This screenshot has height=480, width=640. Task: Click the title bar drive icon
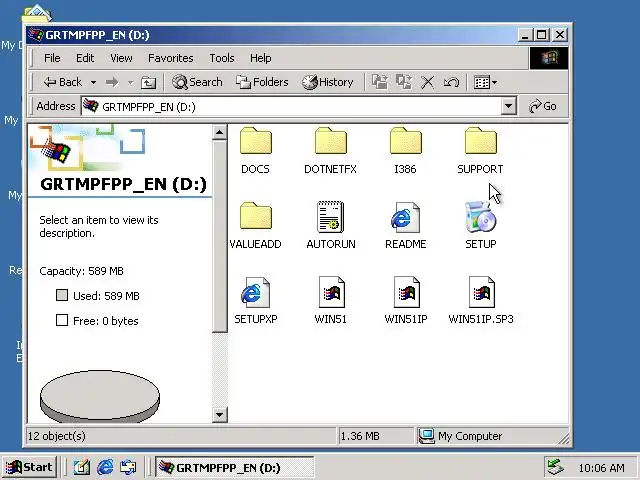click(36, 35)
